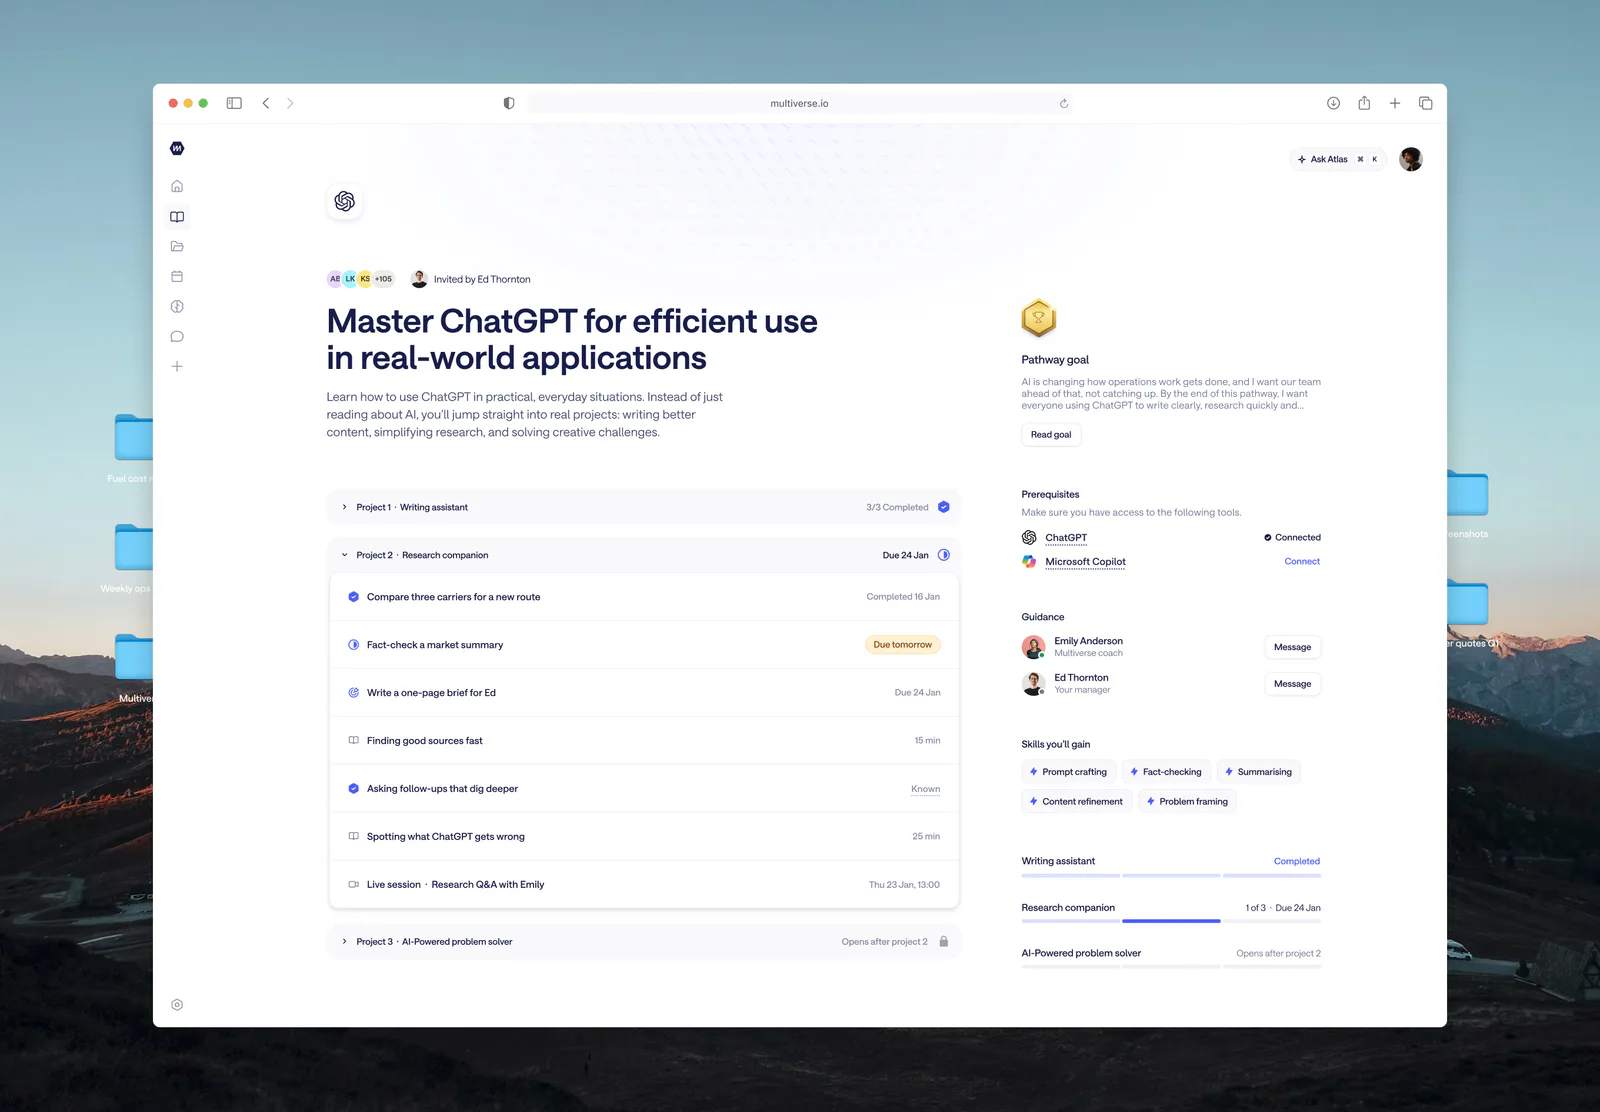Open Finding good sources fast lesson
Viewport: 1600px width, 1112px height.
click(x=644, y=741)
